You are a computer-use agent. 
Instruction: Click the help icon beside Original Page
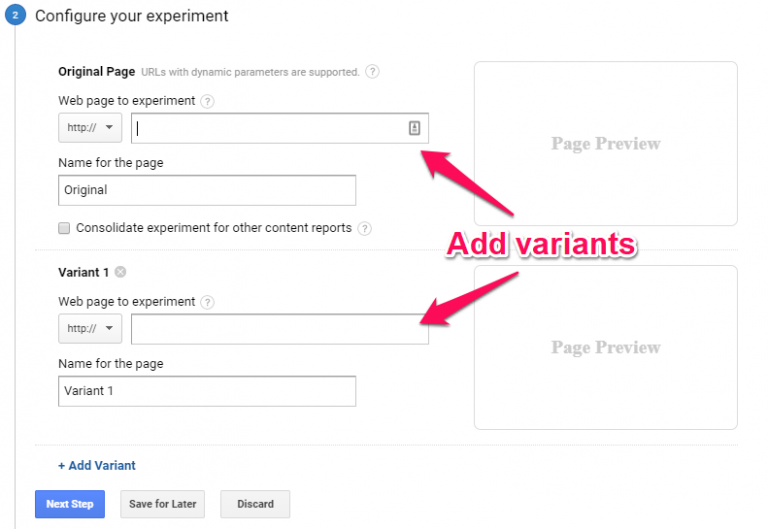click(372, 72)
